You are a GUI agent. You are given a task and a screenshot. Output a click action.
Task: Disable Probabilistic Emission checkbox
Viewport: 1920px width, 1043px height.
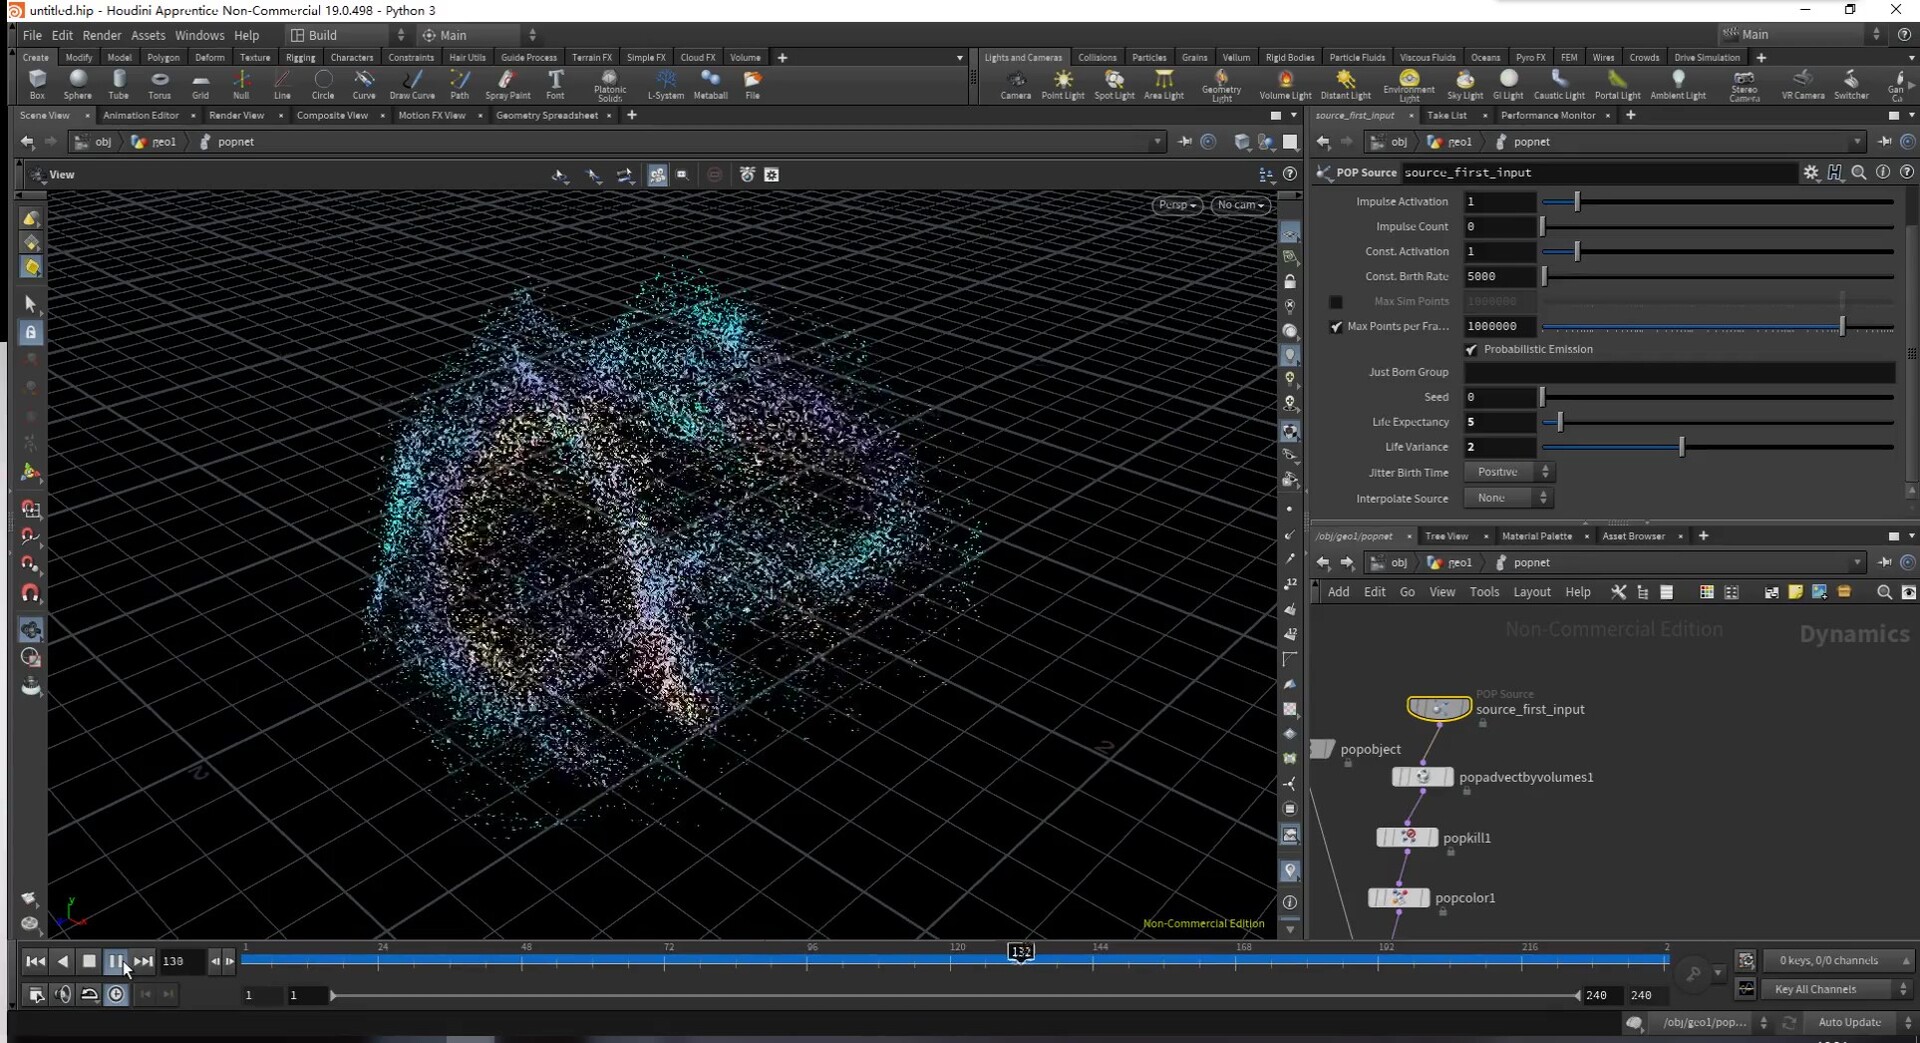(1471, 350)
